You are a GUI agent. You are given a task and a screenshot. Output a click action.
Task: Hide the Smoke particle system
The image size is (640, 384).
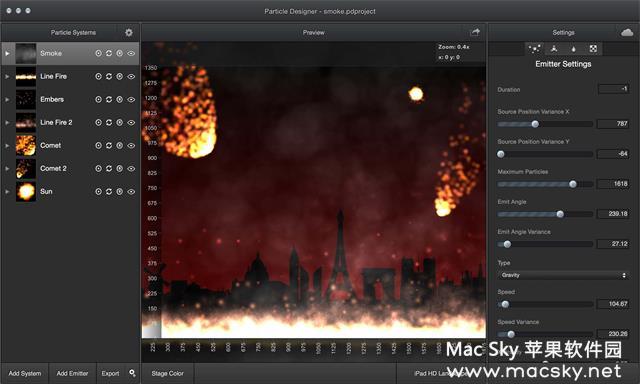coord(131,53)
